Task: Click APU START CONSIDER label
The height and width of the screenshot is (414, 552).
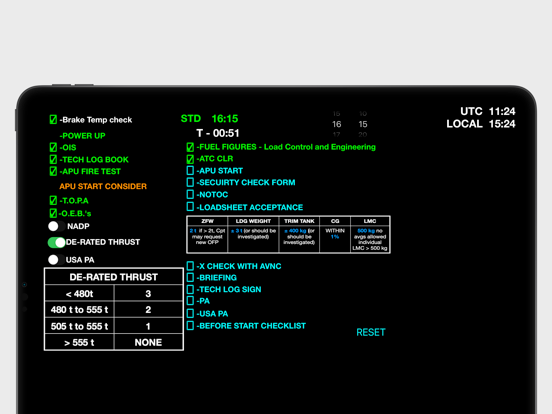Action: (103, 186)
